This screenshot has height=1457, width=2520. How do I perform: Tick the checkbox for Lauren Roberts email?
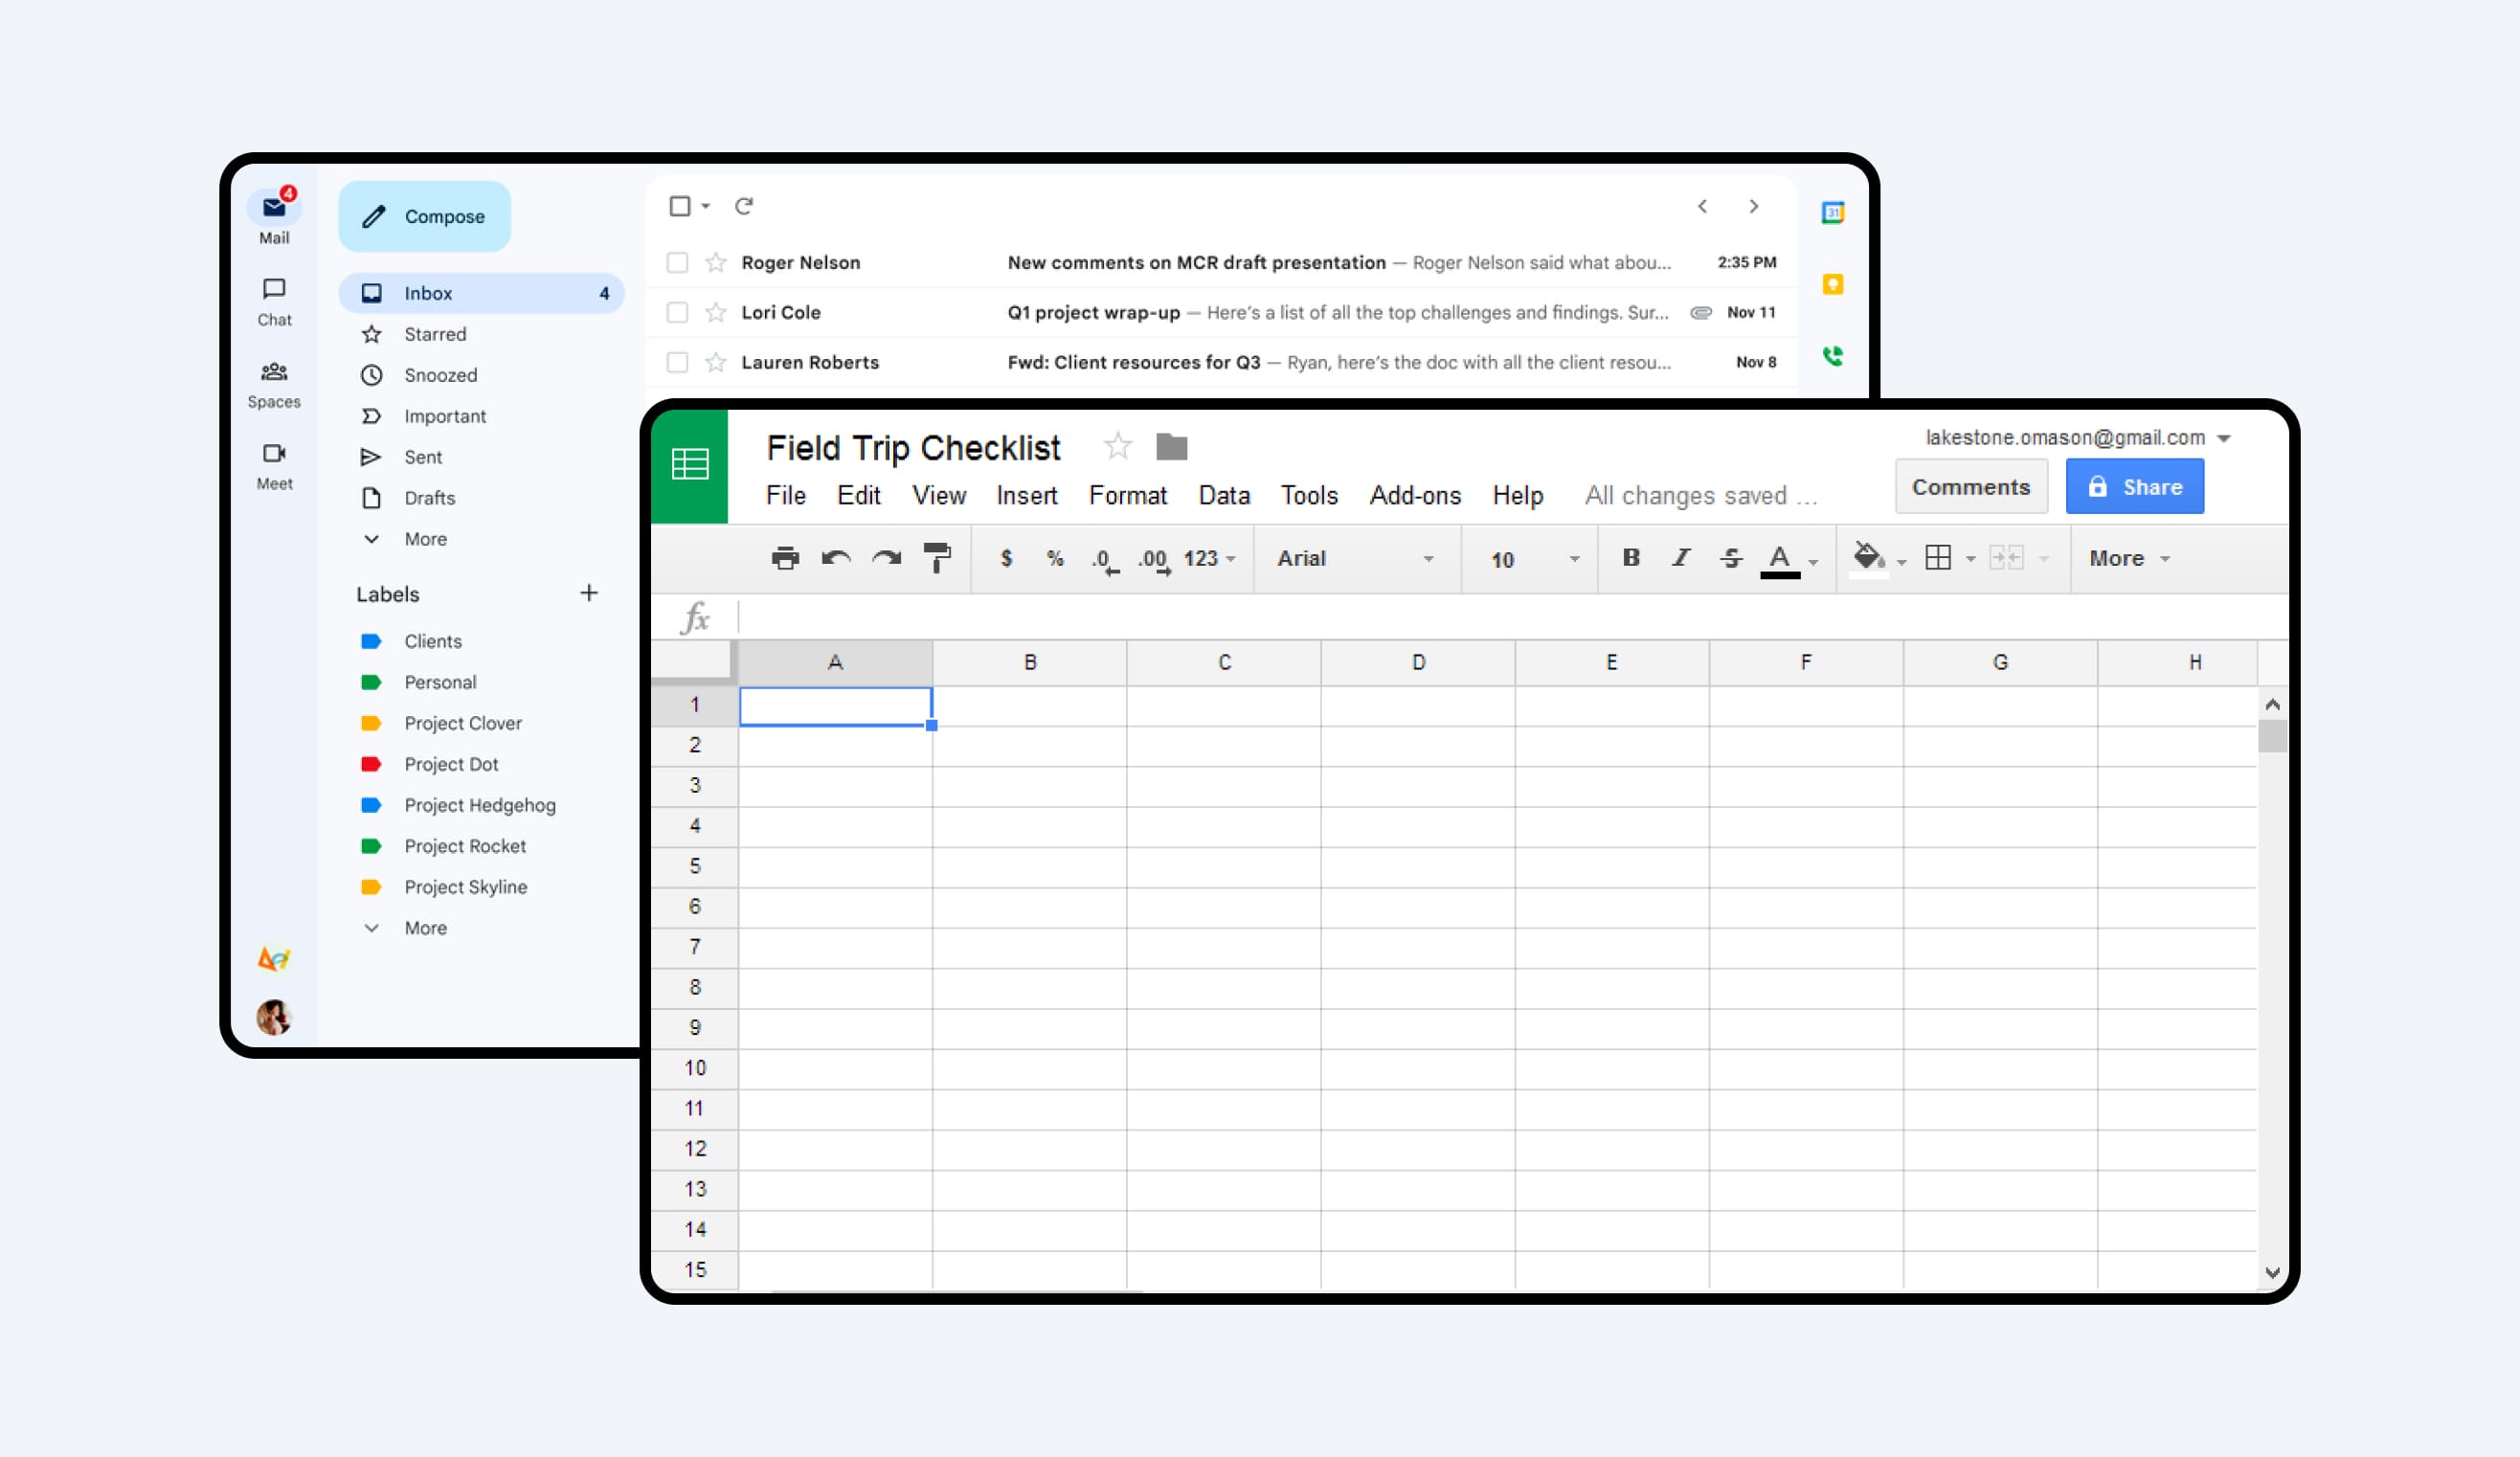tap(677, 362)
